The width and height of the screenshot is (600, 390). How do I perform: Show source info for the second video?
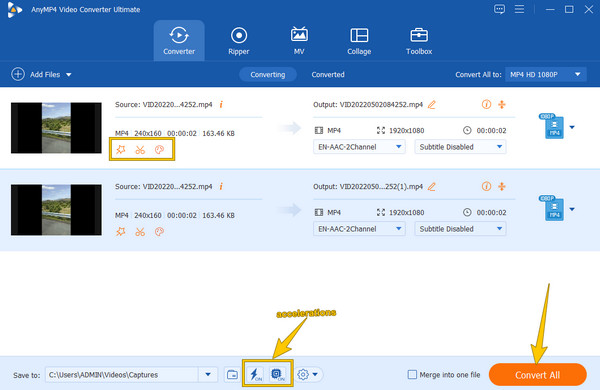tap(221, 186)
